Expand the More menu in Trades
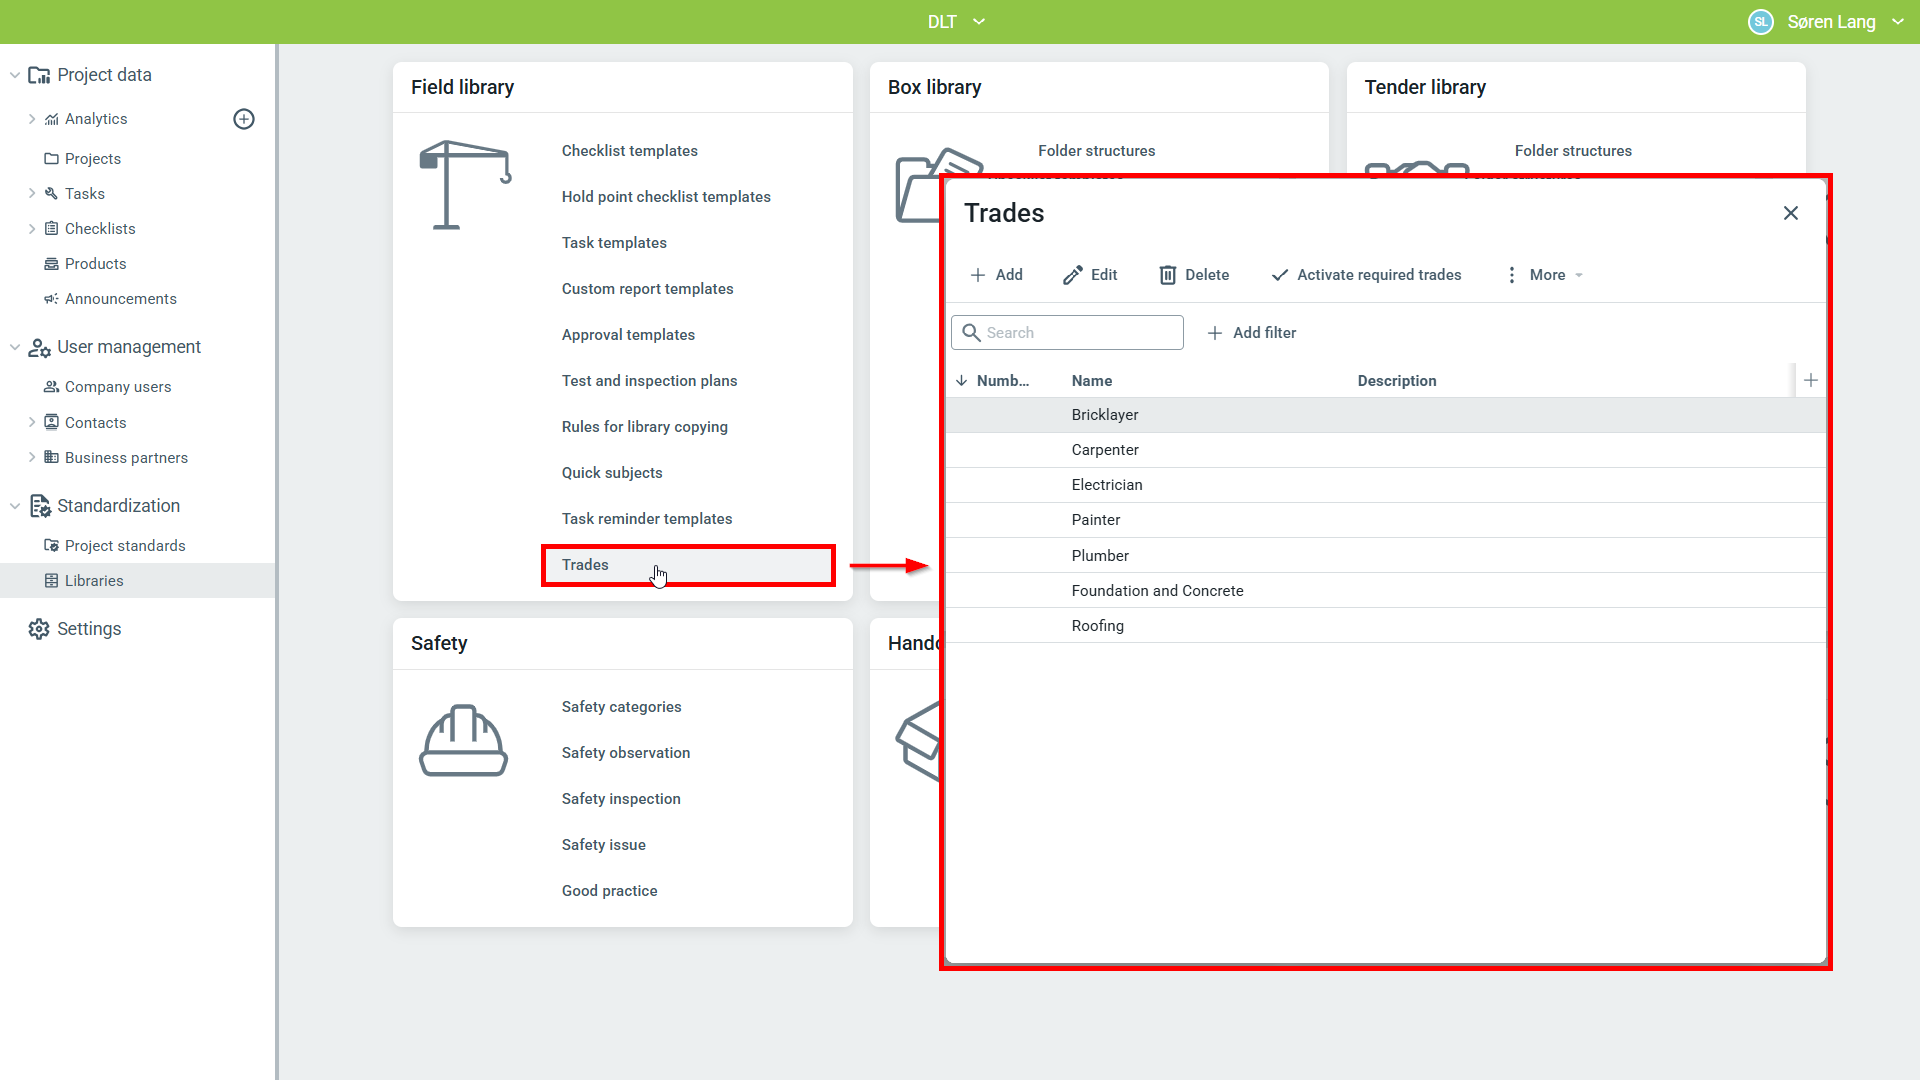This screenshot has width=1920, height=1080. click(1546, 275)
